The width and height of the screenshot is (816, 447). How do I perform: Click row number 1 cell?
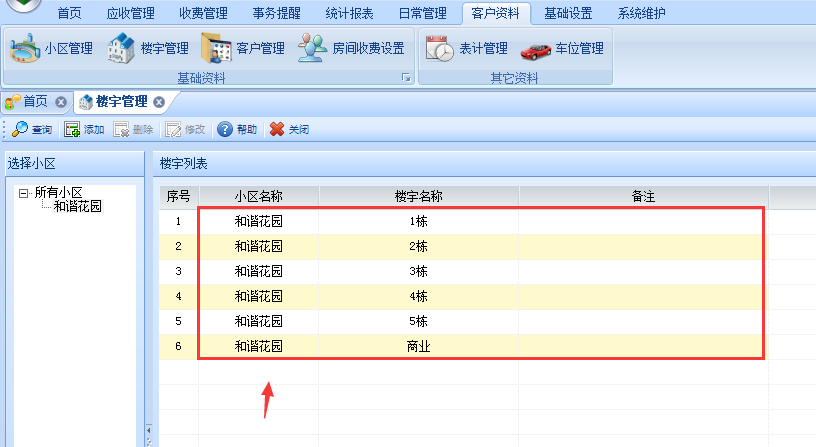[x=178, y=221]
